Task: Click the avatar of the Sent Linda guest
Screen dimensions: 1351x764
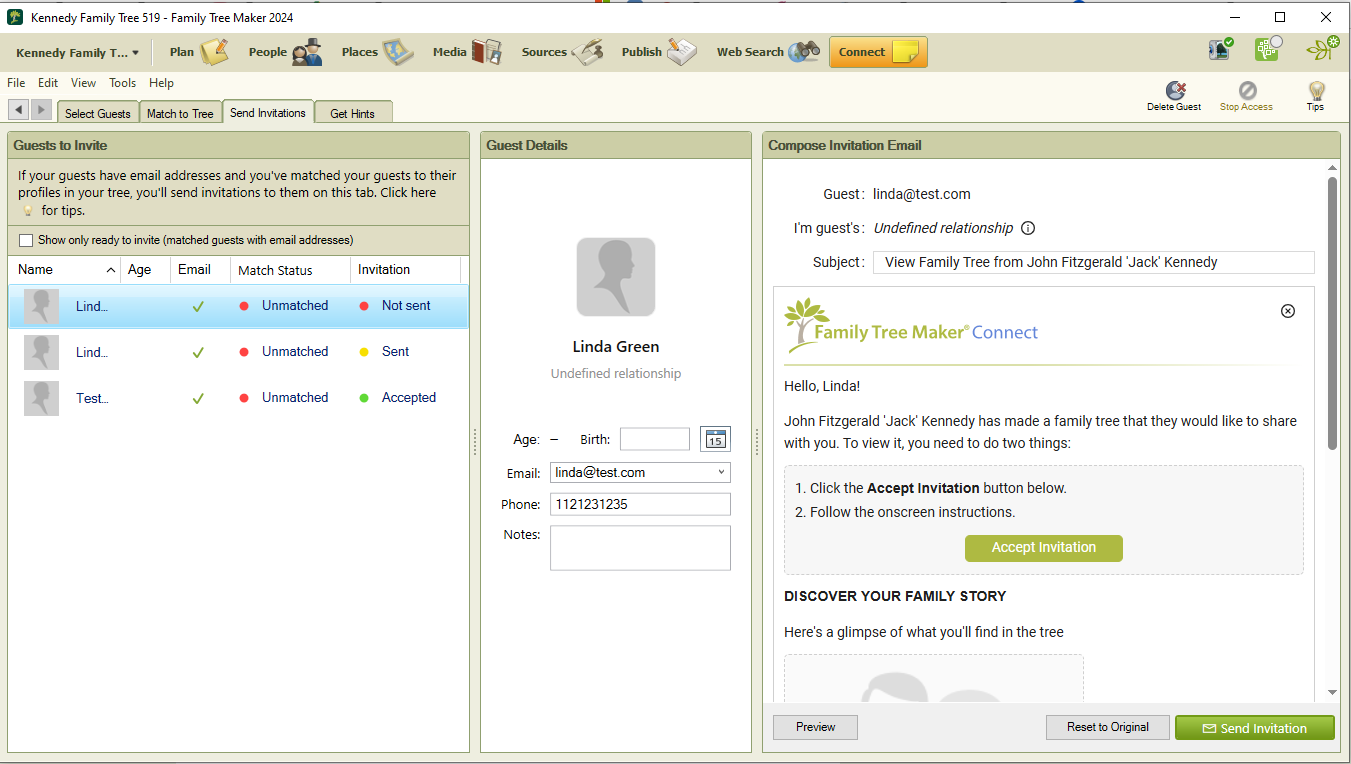Action: pos(41,352)
